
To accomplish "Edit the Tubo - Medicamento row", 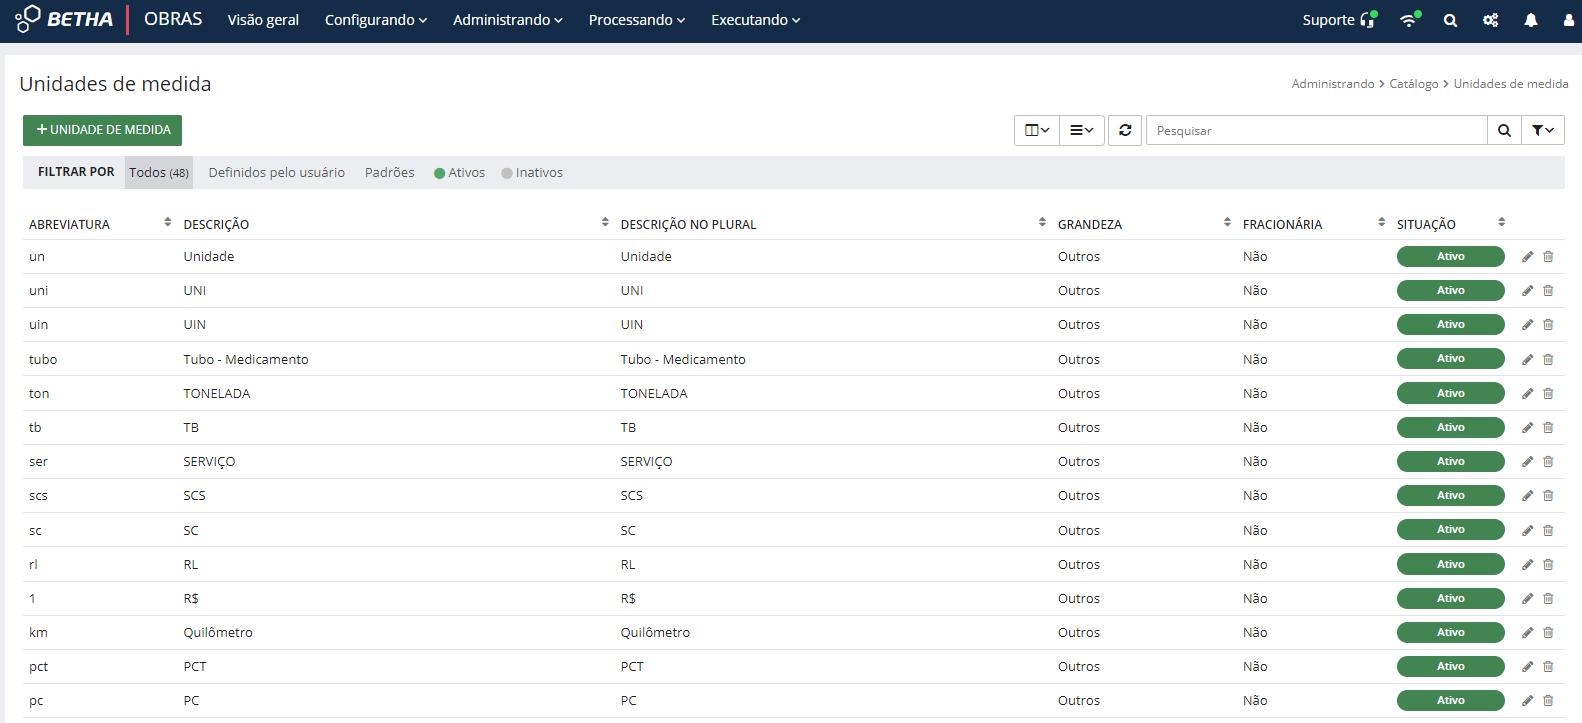I will coord(1527,359).
